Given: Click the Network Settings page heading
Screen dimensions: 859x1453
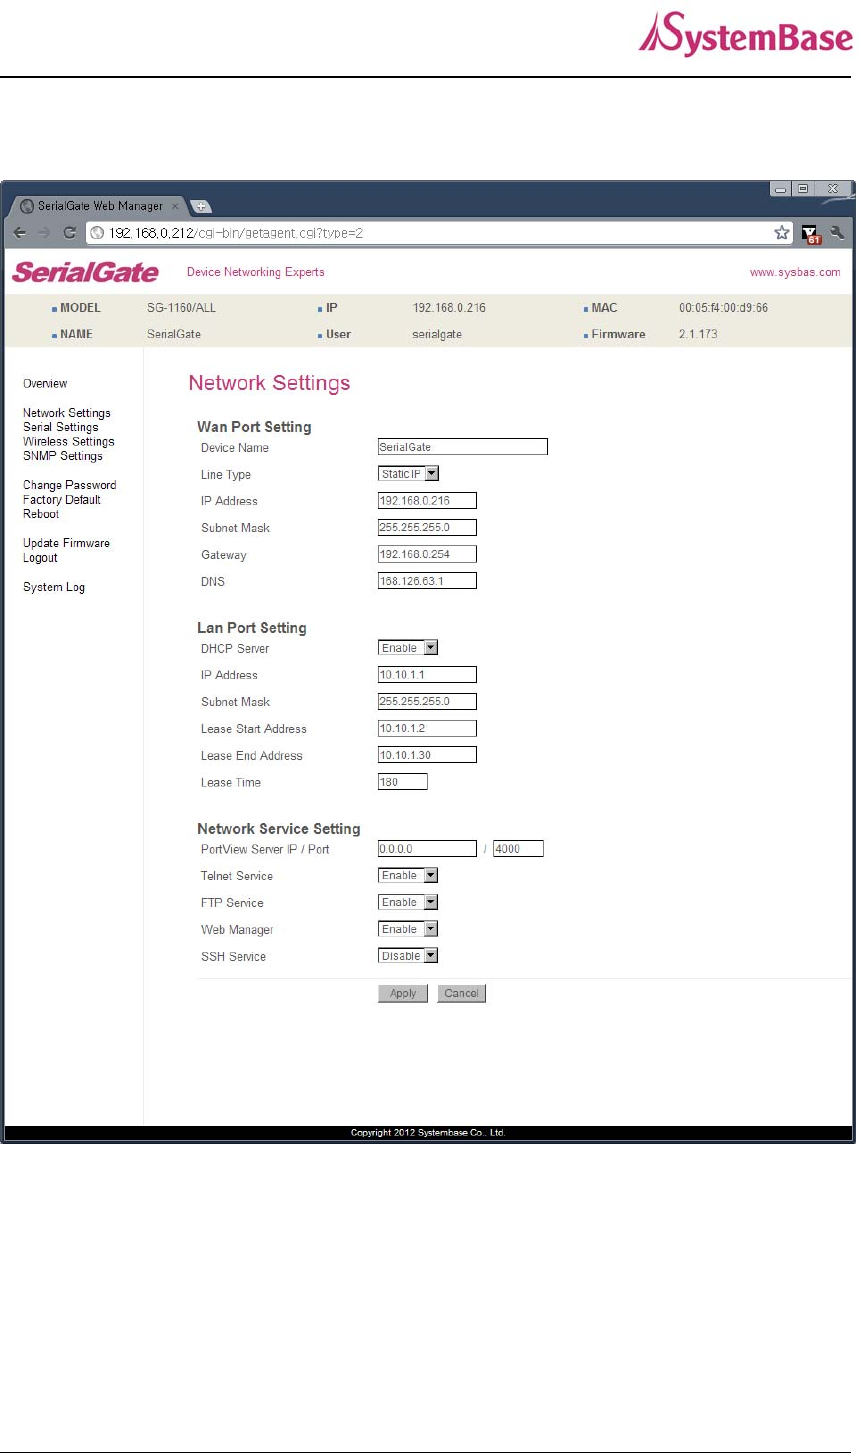Looking at the screenshot, I should [269, 383].
